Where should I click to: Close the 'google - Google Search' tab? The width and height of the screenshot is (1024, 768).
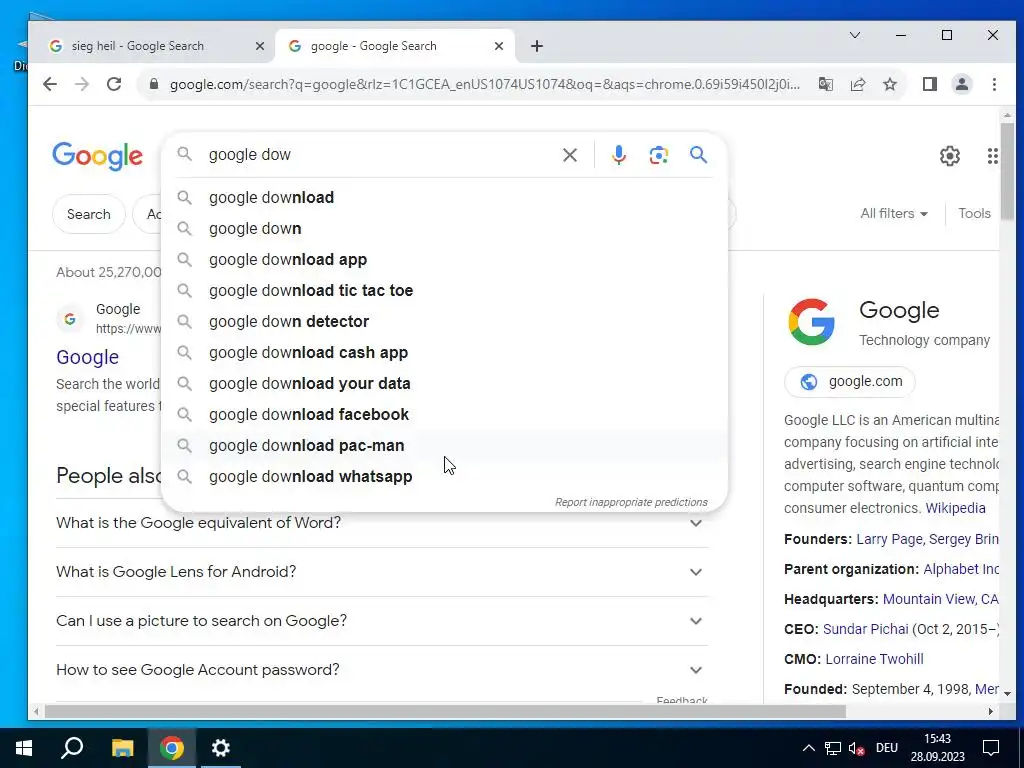(x=498, y=46)
